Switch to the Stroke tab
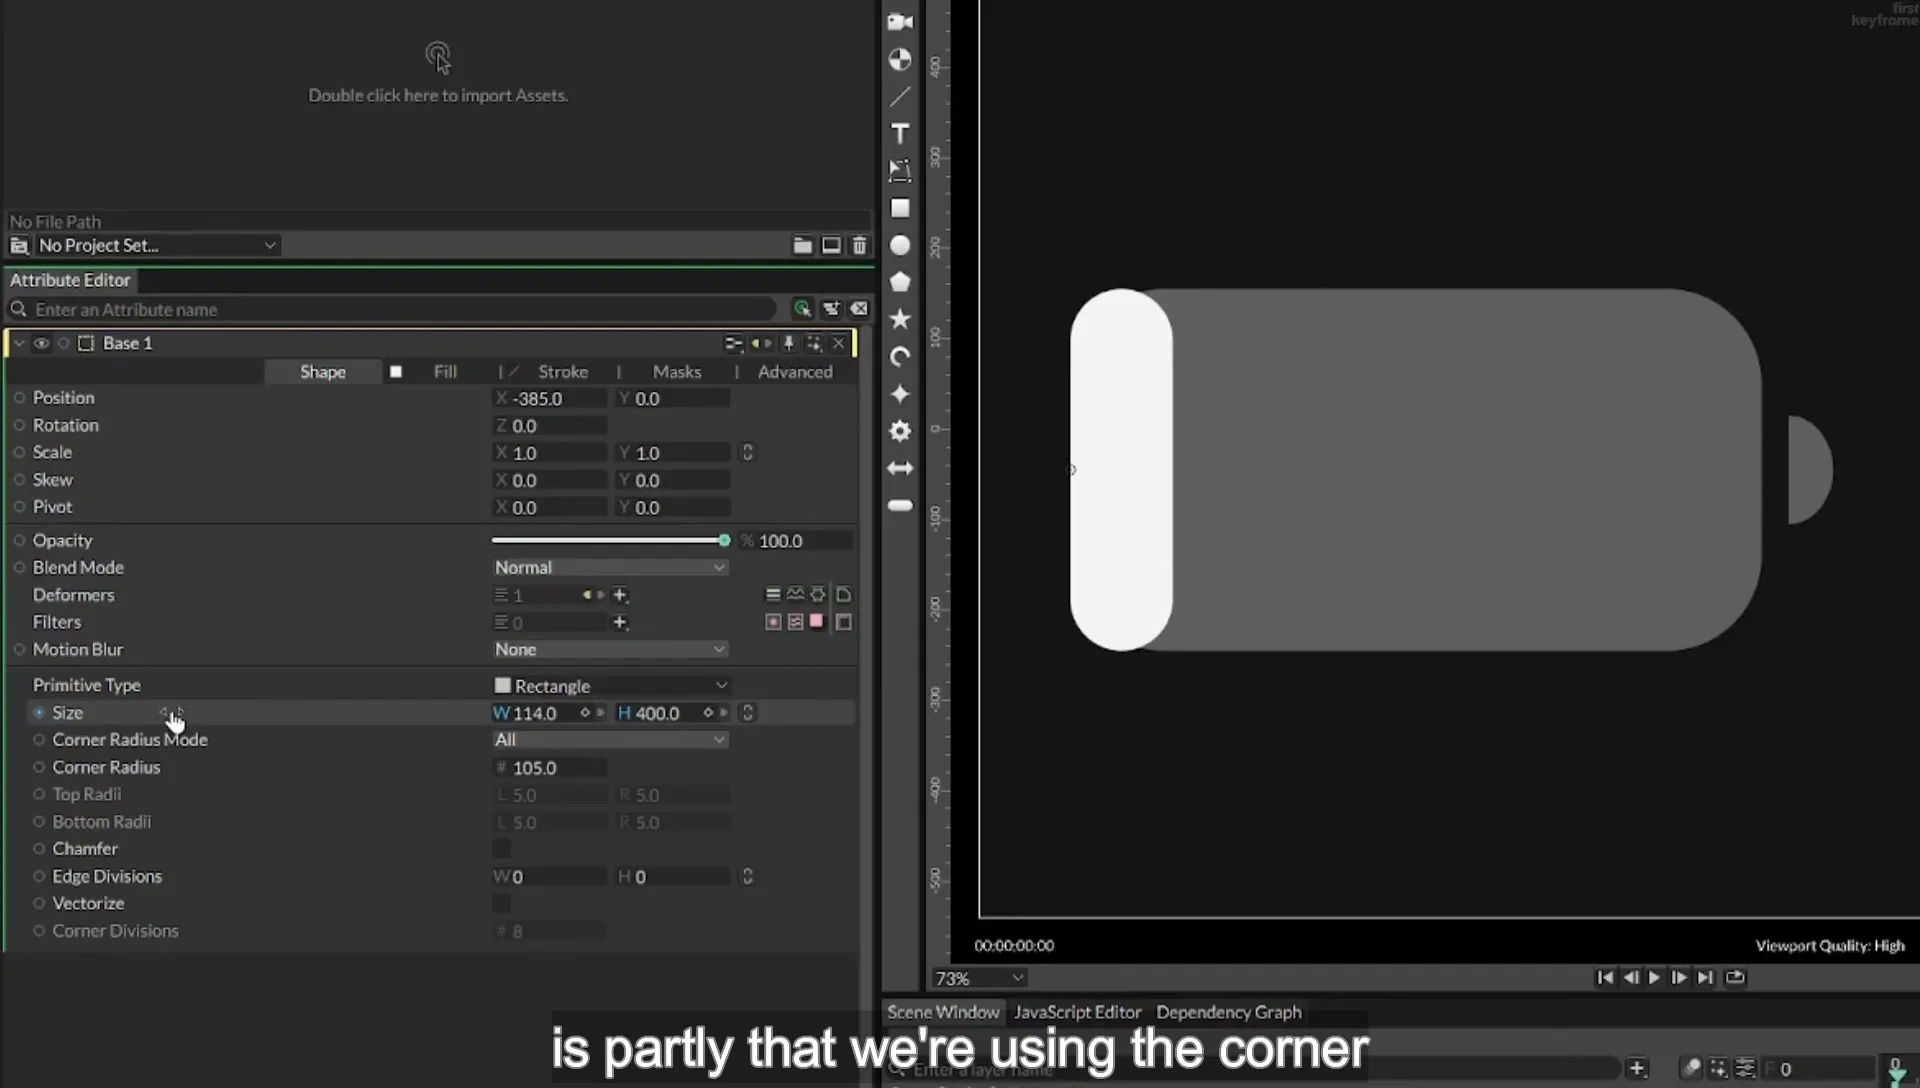The image size is (1920, 1088). coord(563,372)
